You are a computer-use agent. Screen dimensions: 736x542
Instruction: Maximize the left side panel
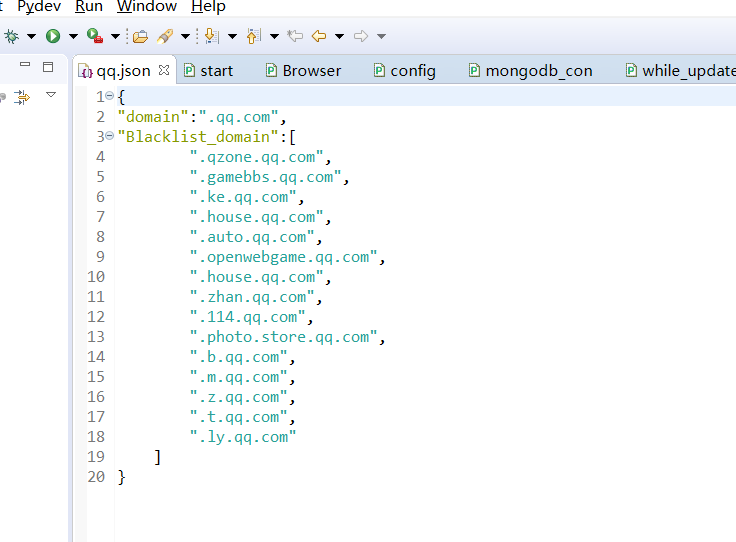pyautogui.click(x=48, y=67)
